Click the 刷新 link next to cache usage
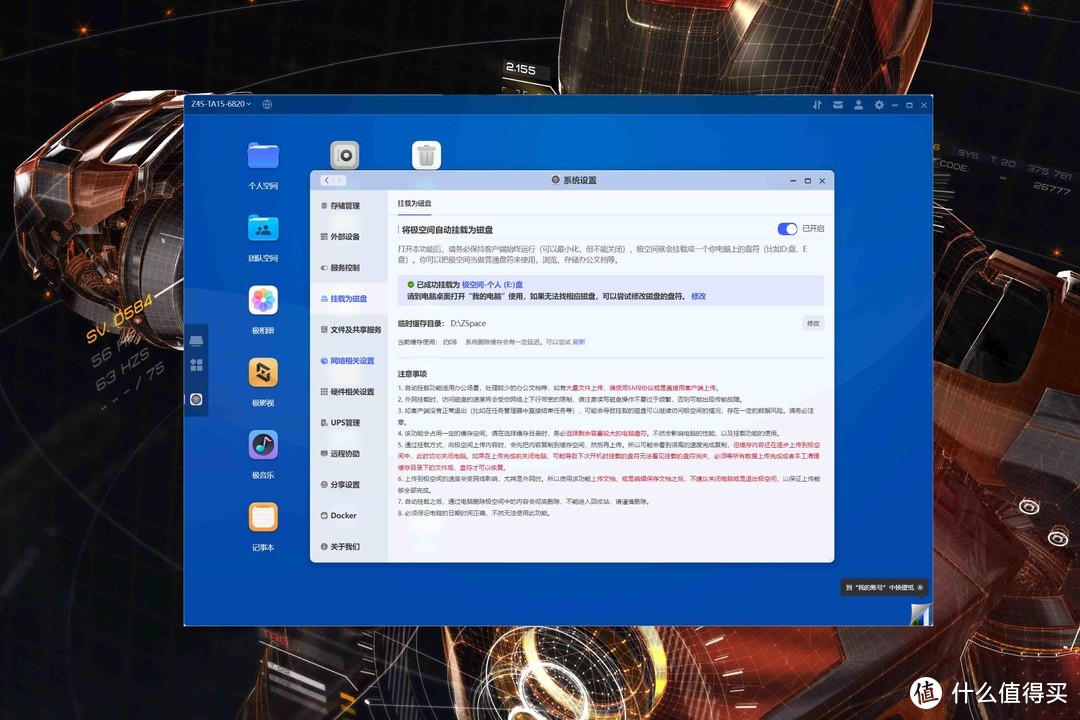The height and width of the screenshot is (720, 1080). tap(579, 342)
